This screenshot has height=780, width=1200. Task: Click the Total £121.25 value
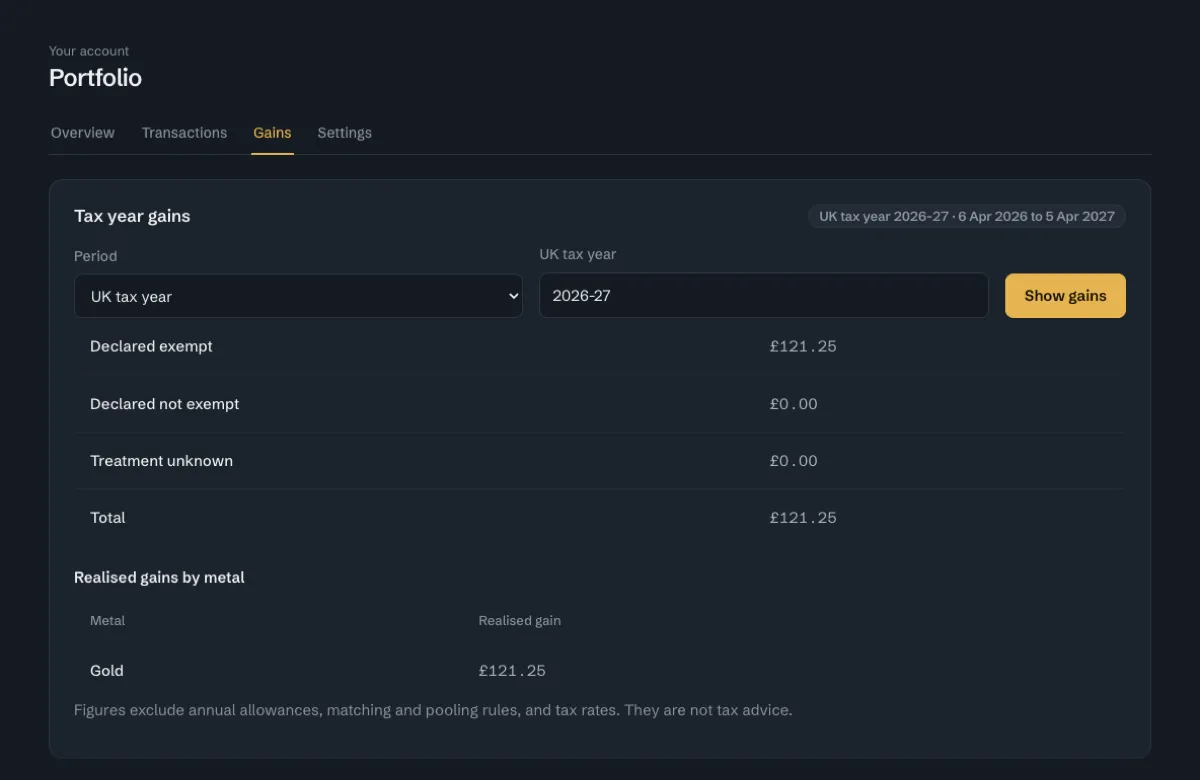[x=803, y=518]
